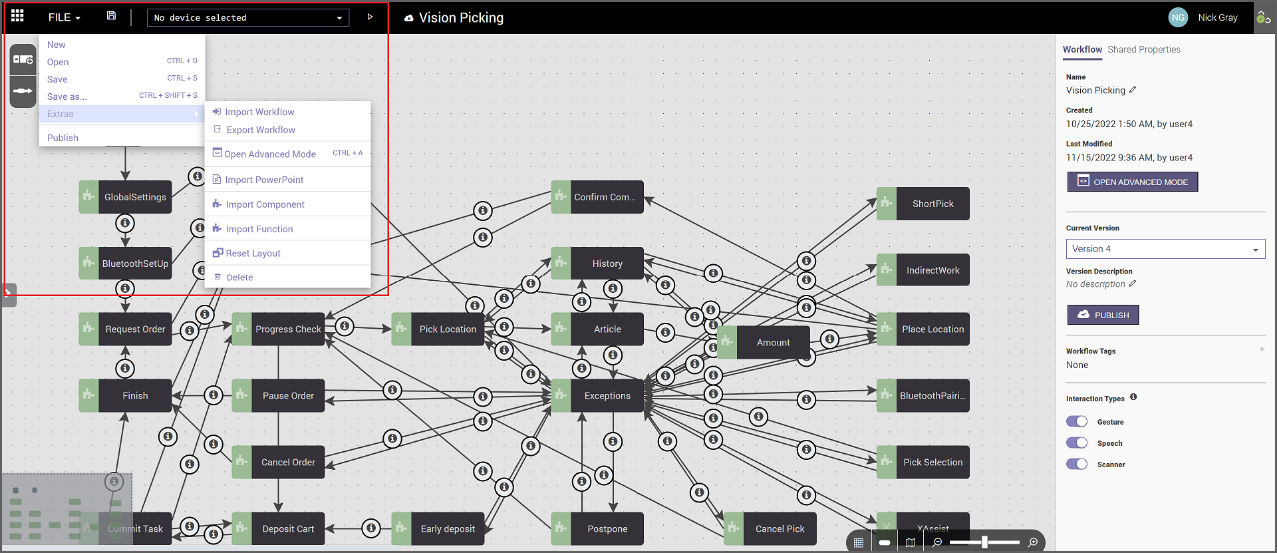Select the add-component tool in left toolbar
1277x553 pixels.
point(23,60)
